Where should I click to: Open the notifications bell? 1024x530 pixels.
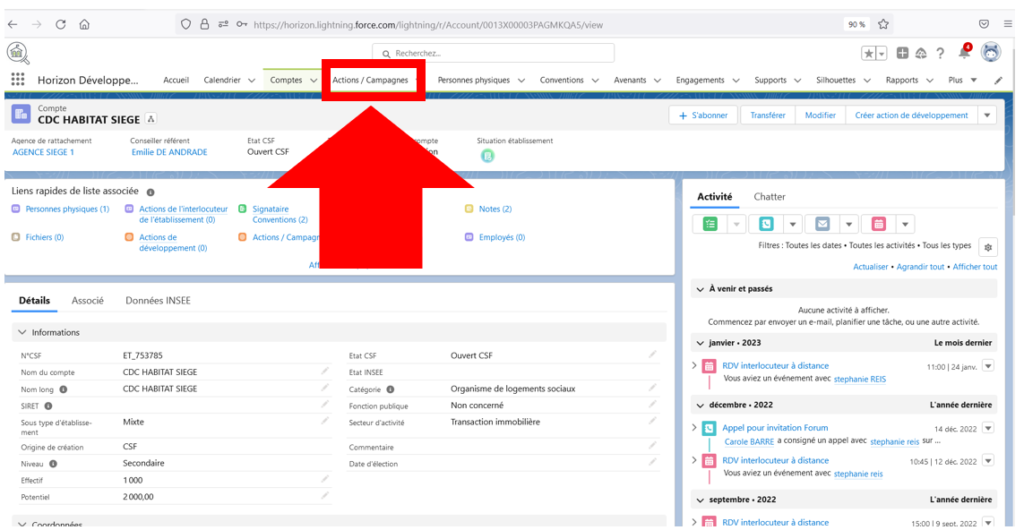coord(965,53)
